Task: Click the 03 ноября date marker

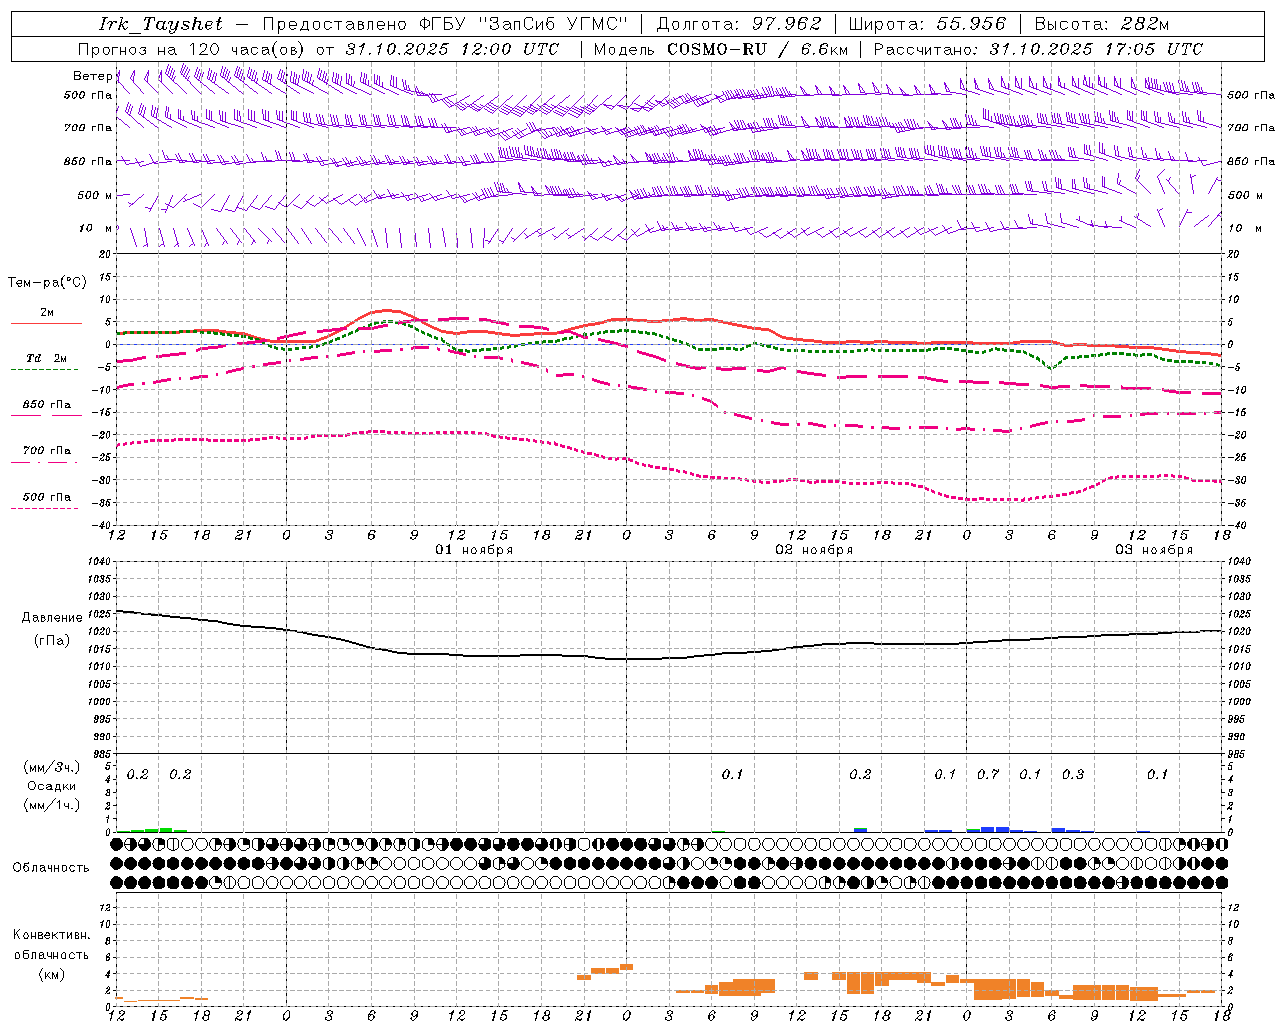Action: [1154, 550]
